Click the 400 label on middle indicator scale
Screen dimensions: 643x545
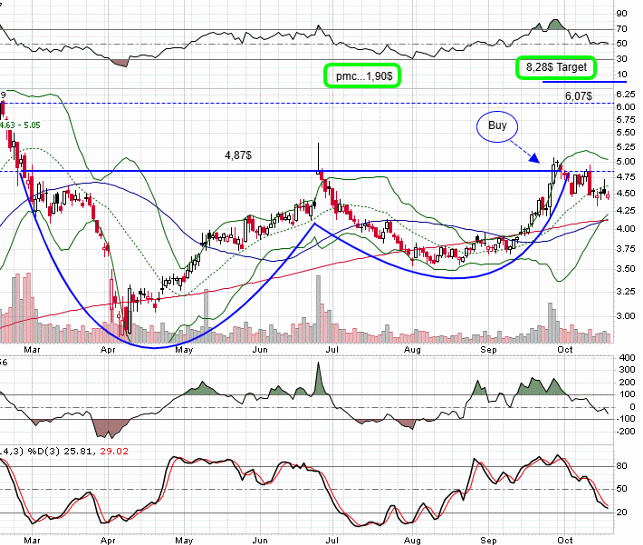point(626,358)
